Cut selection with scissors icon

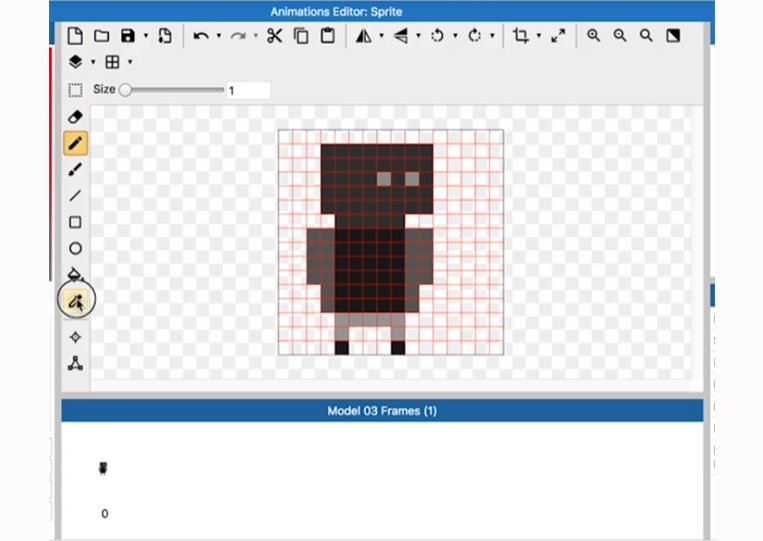point(274,36)
